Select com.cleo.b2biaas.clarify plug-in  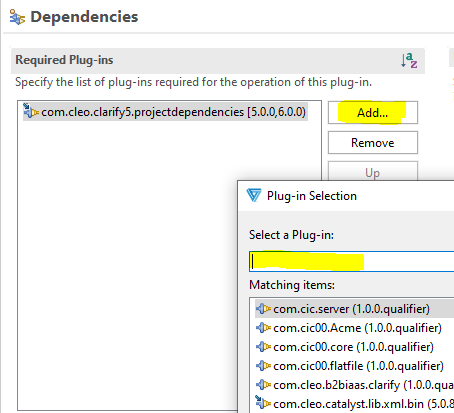[x=355, y=385]
